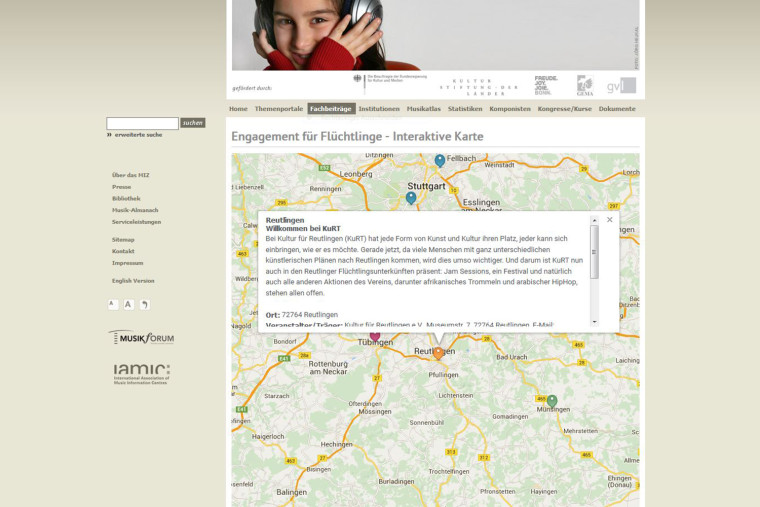Click the header photo of girl with headphones
The image size is (760, 507).
[x=435, y=35]
